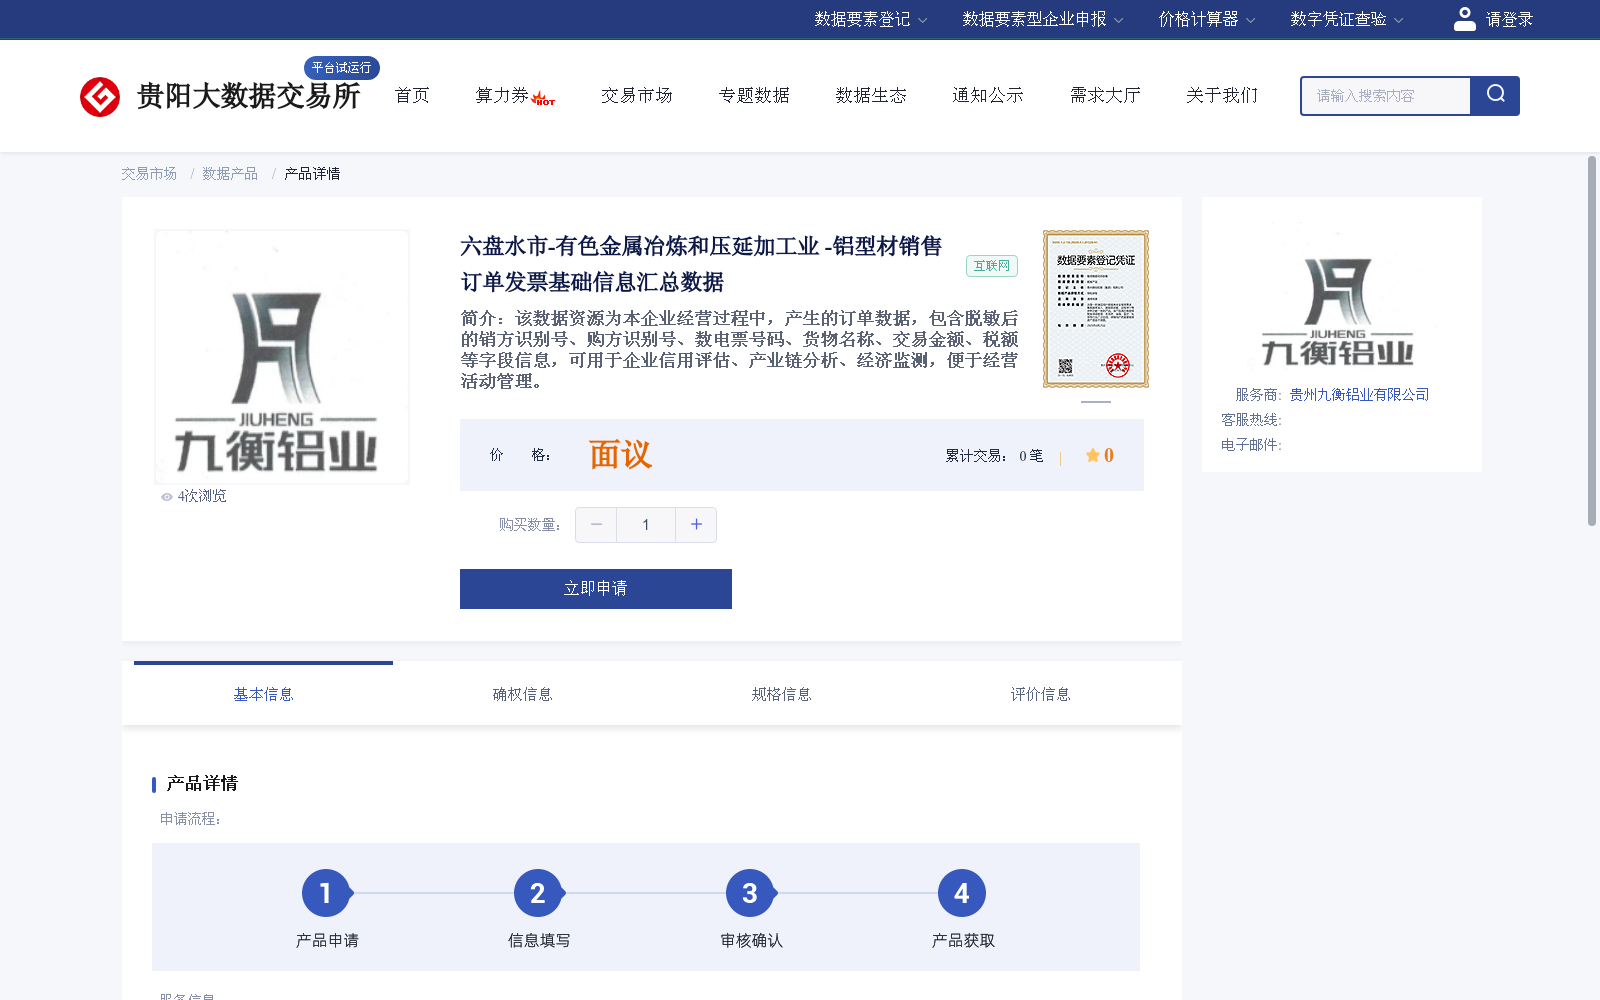Click 电子邮件 label
This screenshot has height=1000, width=1600.
1251,445
